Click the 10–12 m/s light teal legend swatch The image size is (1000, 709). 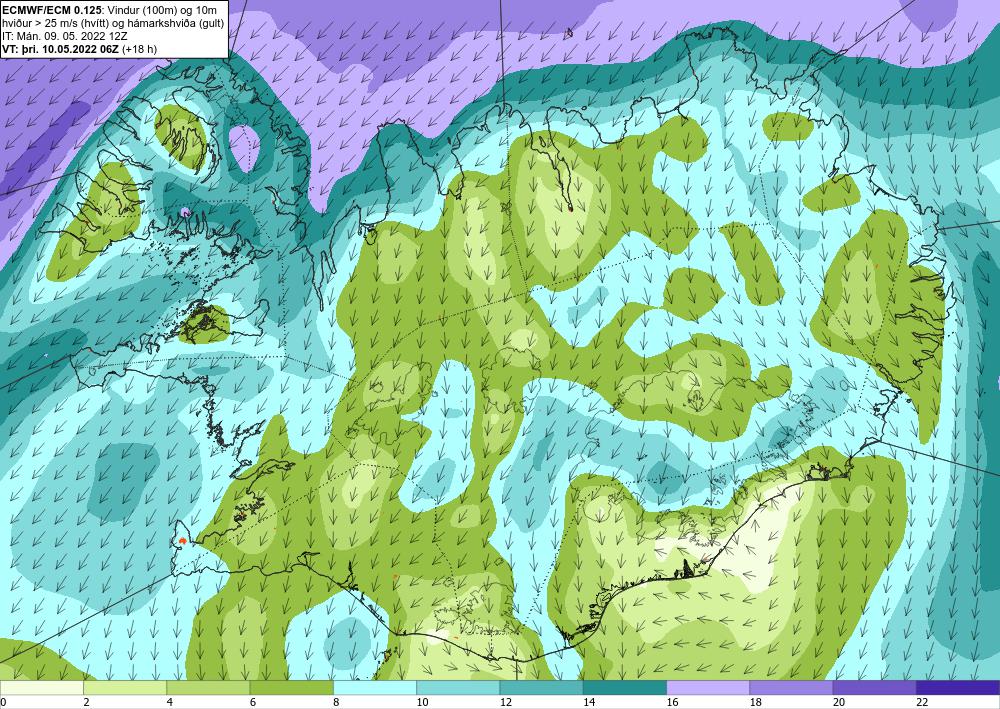click(x=458, y=687)
